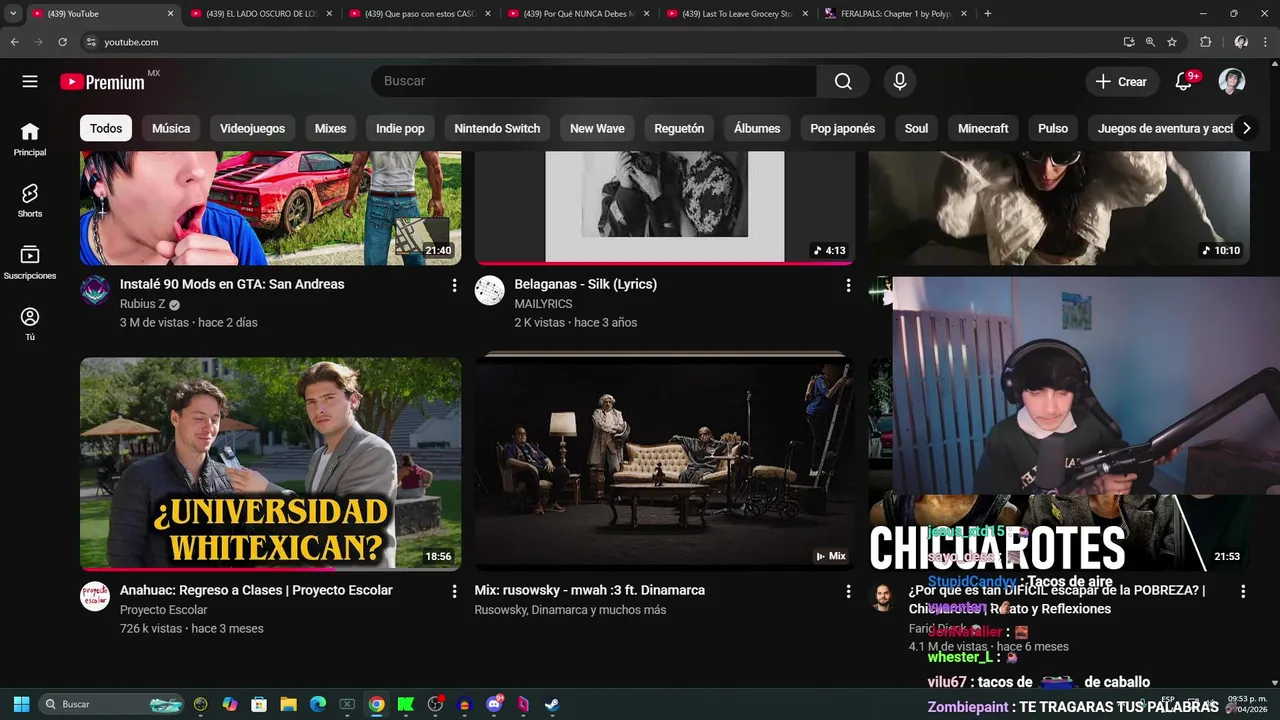Viewport: 1280px width, 720px height.
Task: Reload the page in Chrome
Action: pyautogui.click(x=62, y=42)
